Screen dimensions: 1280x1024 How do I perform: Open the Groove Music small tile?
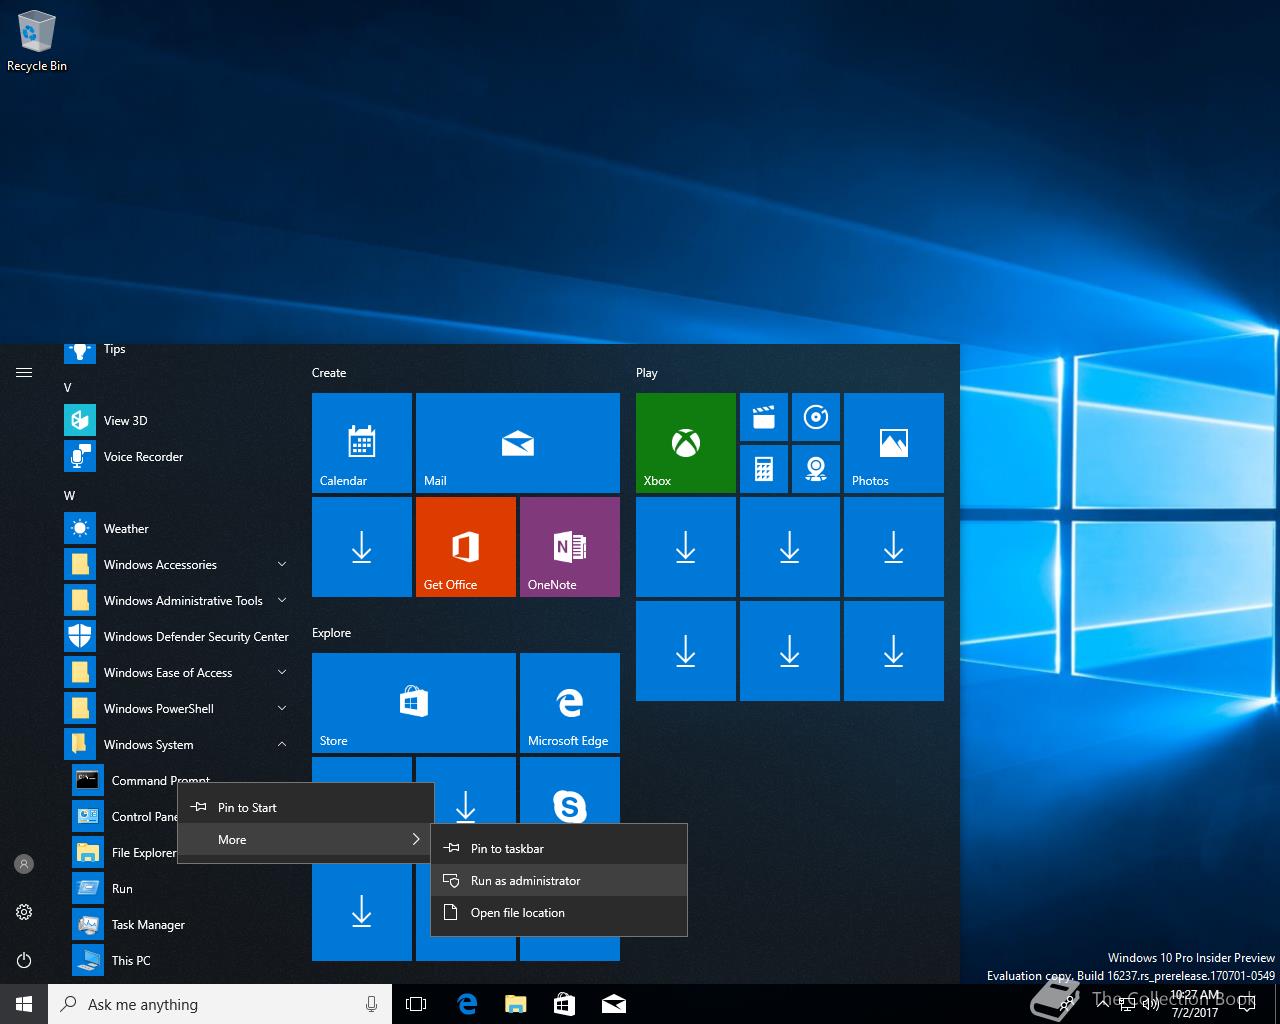[816, 417]
